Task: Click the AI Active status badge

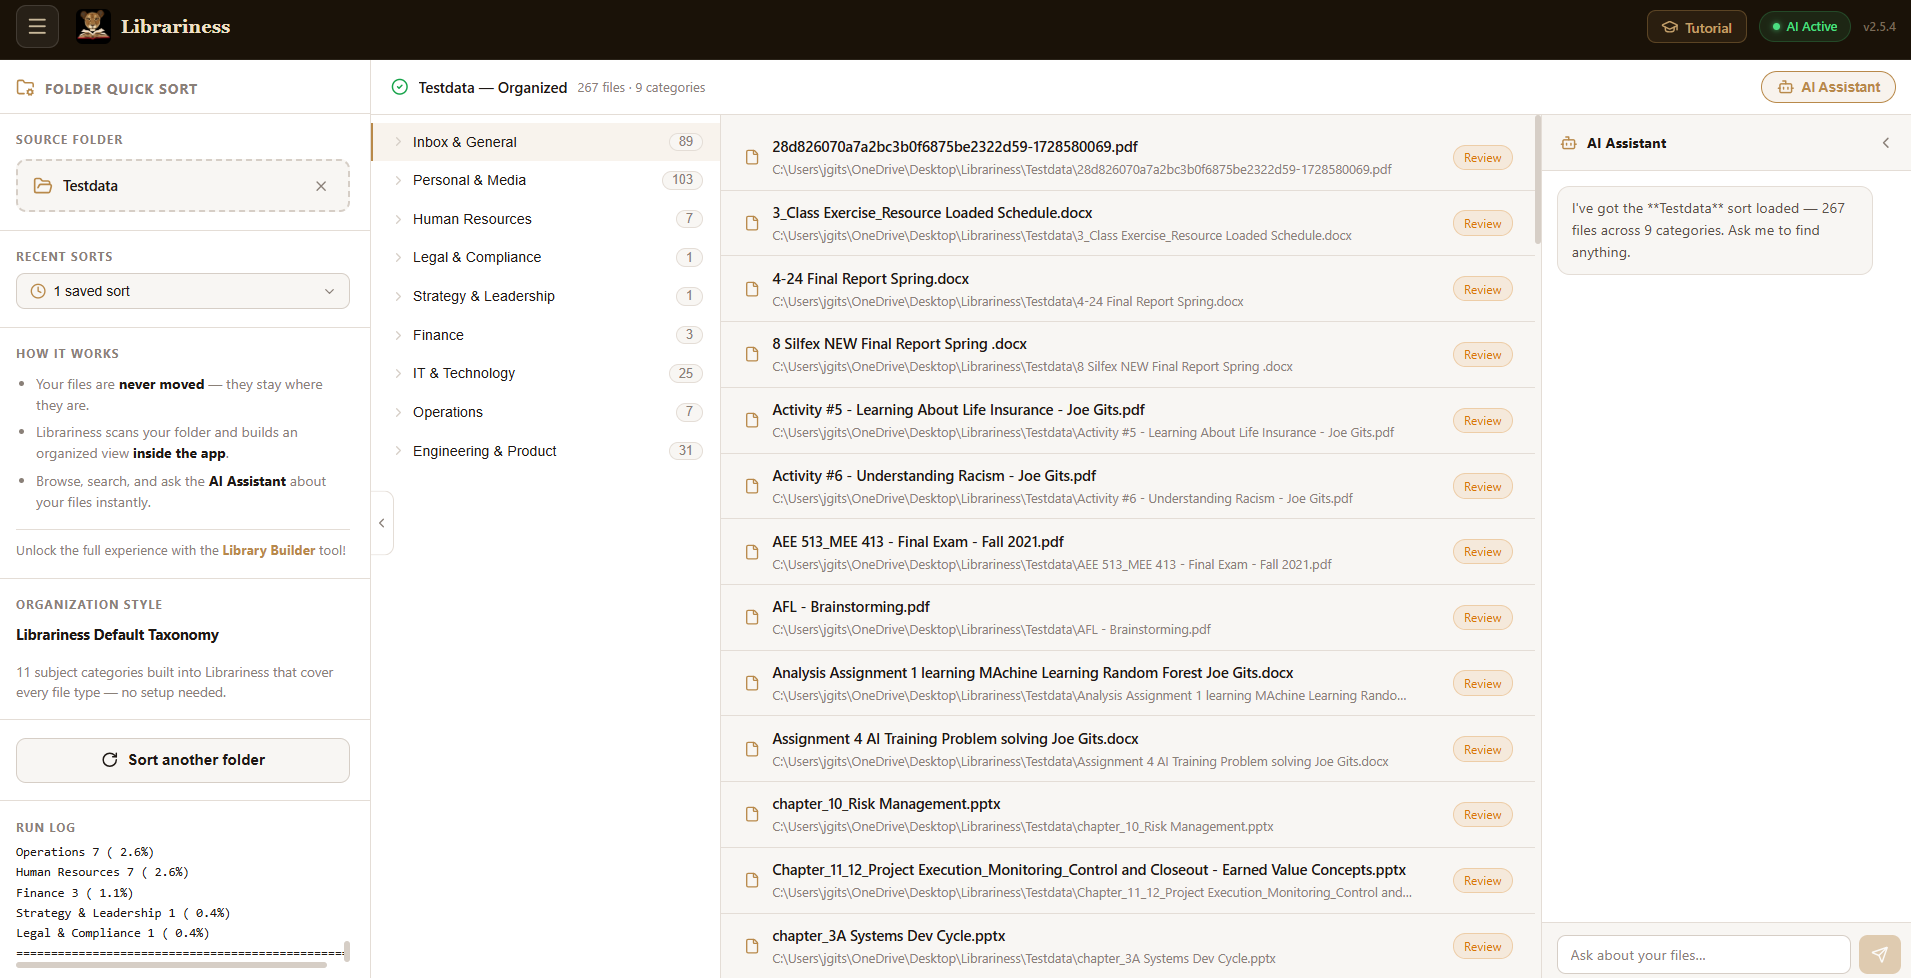Action: coord(1805,27)
